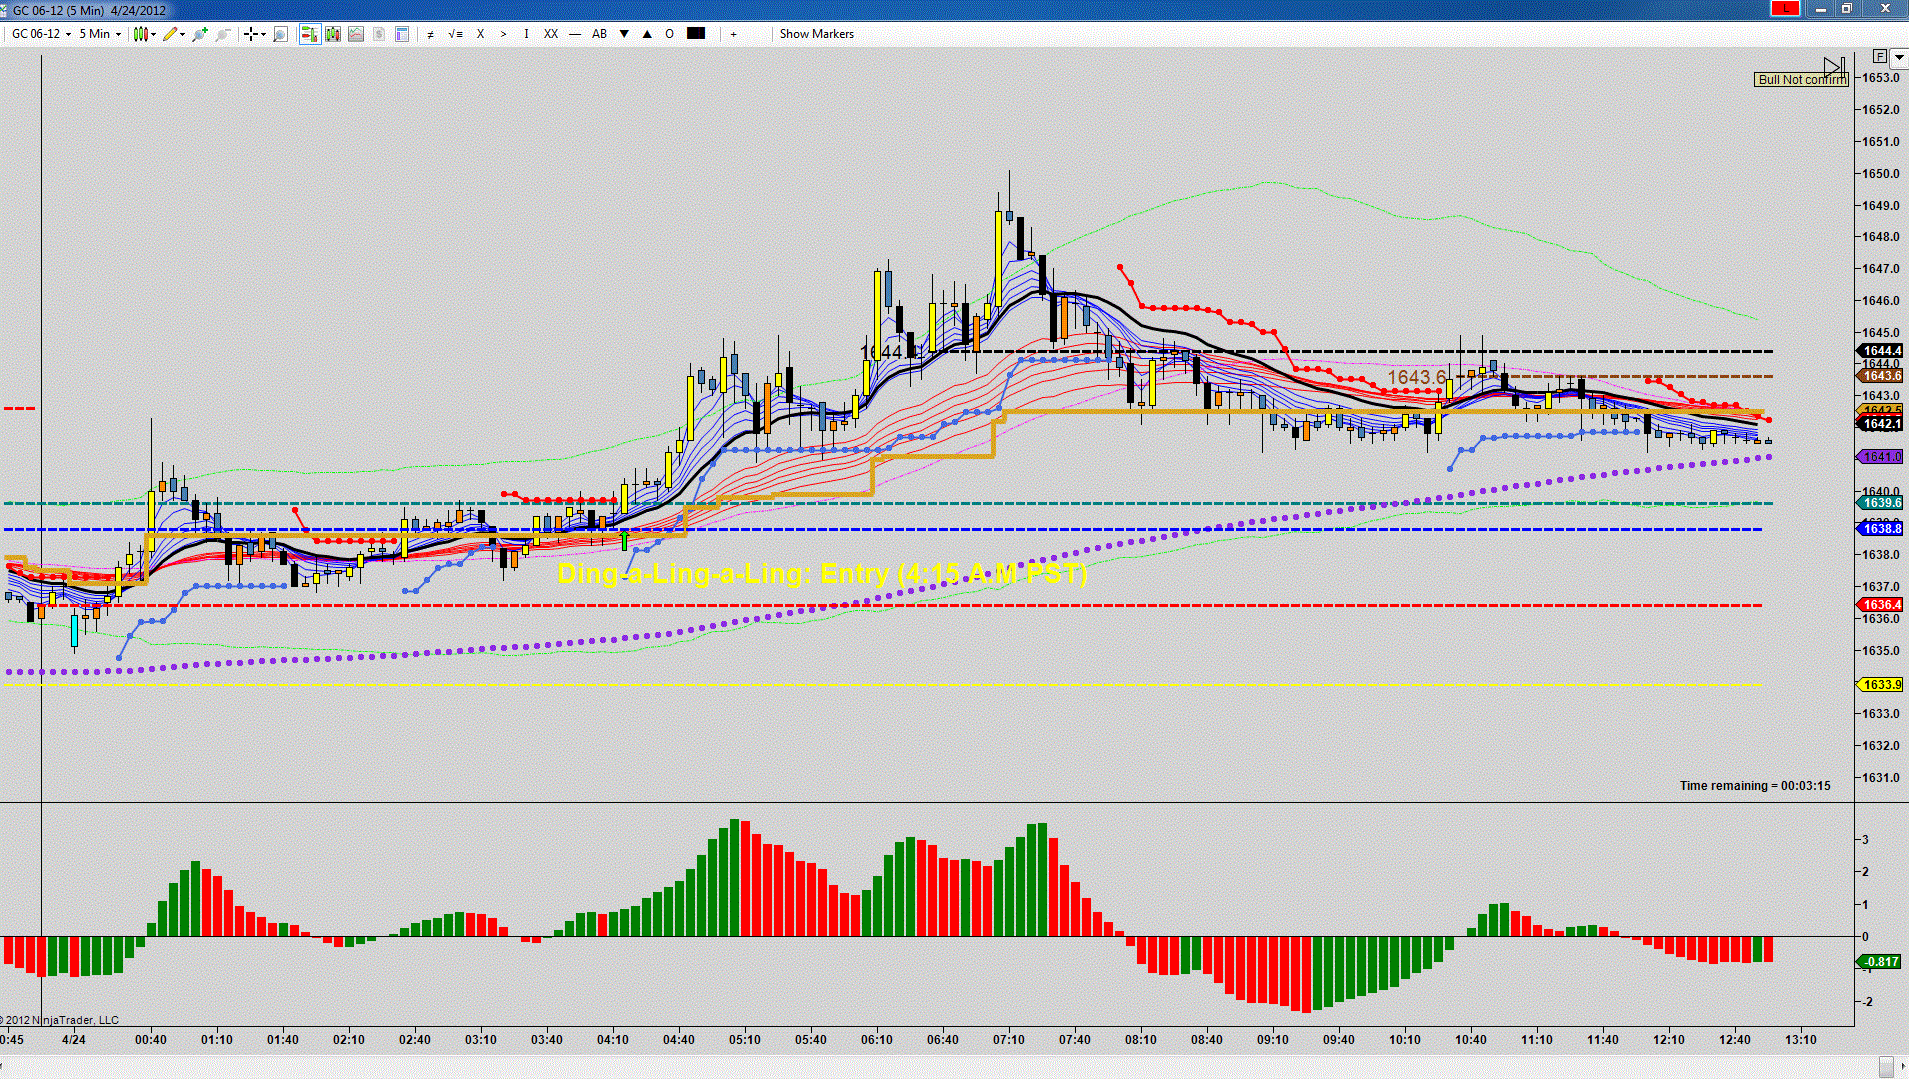Image resolution: width=1909 pixels, height=1079 pixels.
Task: Click the 1631.0 price axis label
Action: point(1882,778)
